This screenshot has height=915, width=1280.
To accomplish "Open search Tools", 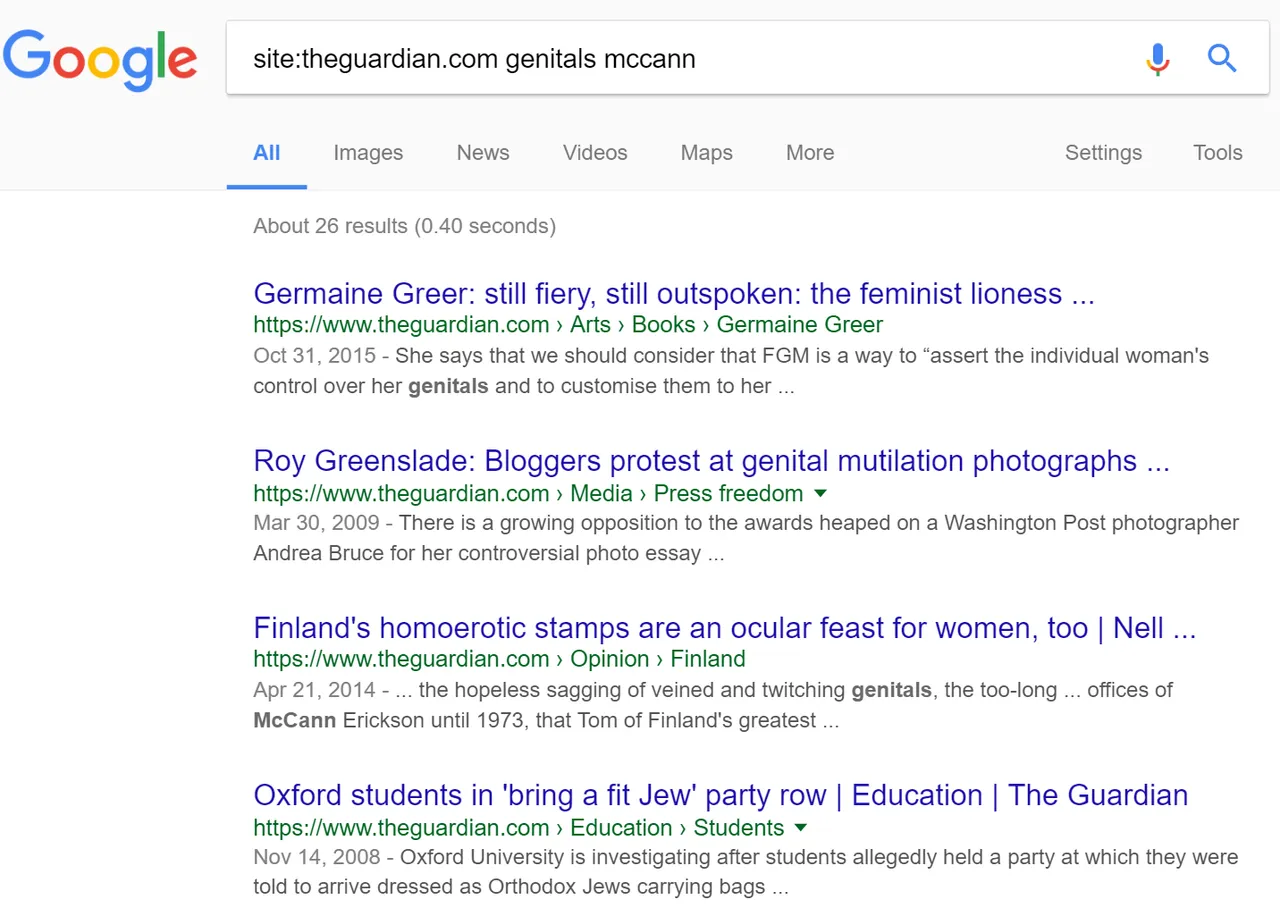I will tap(1218, 153).
